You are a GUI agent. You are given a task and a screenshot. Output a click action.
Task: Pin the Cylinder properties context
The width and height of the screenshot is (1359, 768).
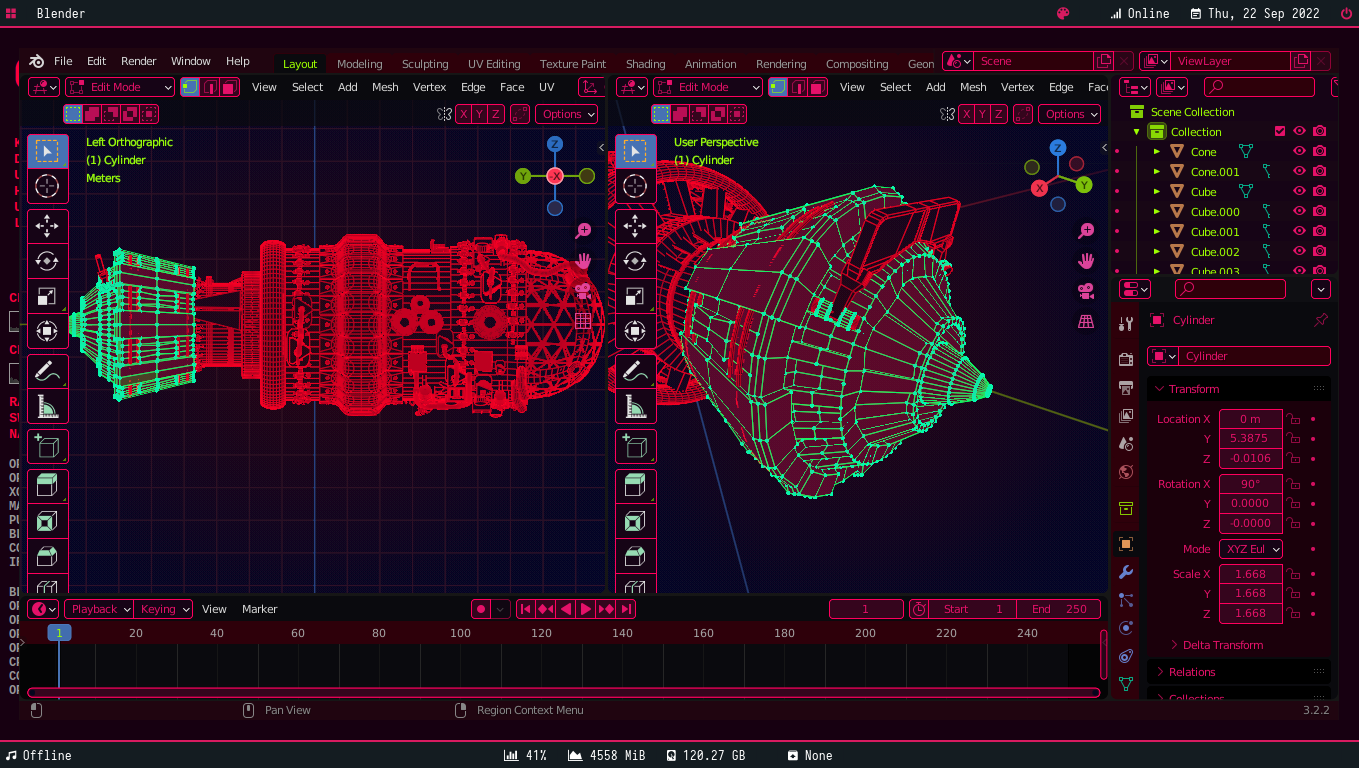coord(1321,320)
